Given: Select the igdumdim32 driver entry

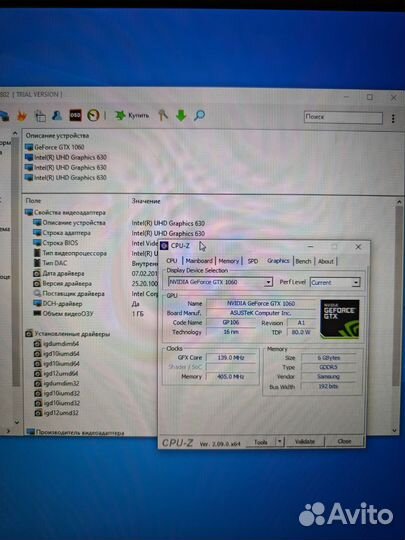Looking at the screenshot, I should pyautogui.click(x=57, y=383).
